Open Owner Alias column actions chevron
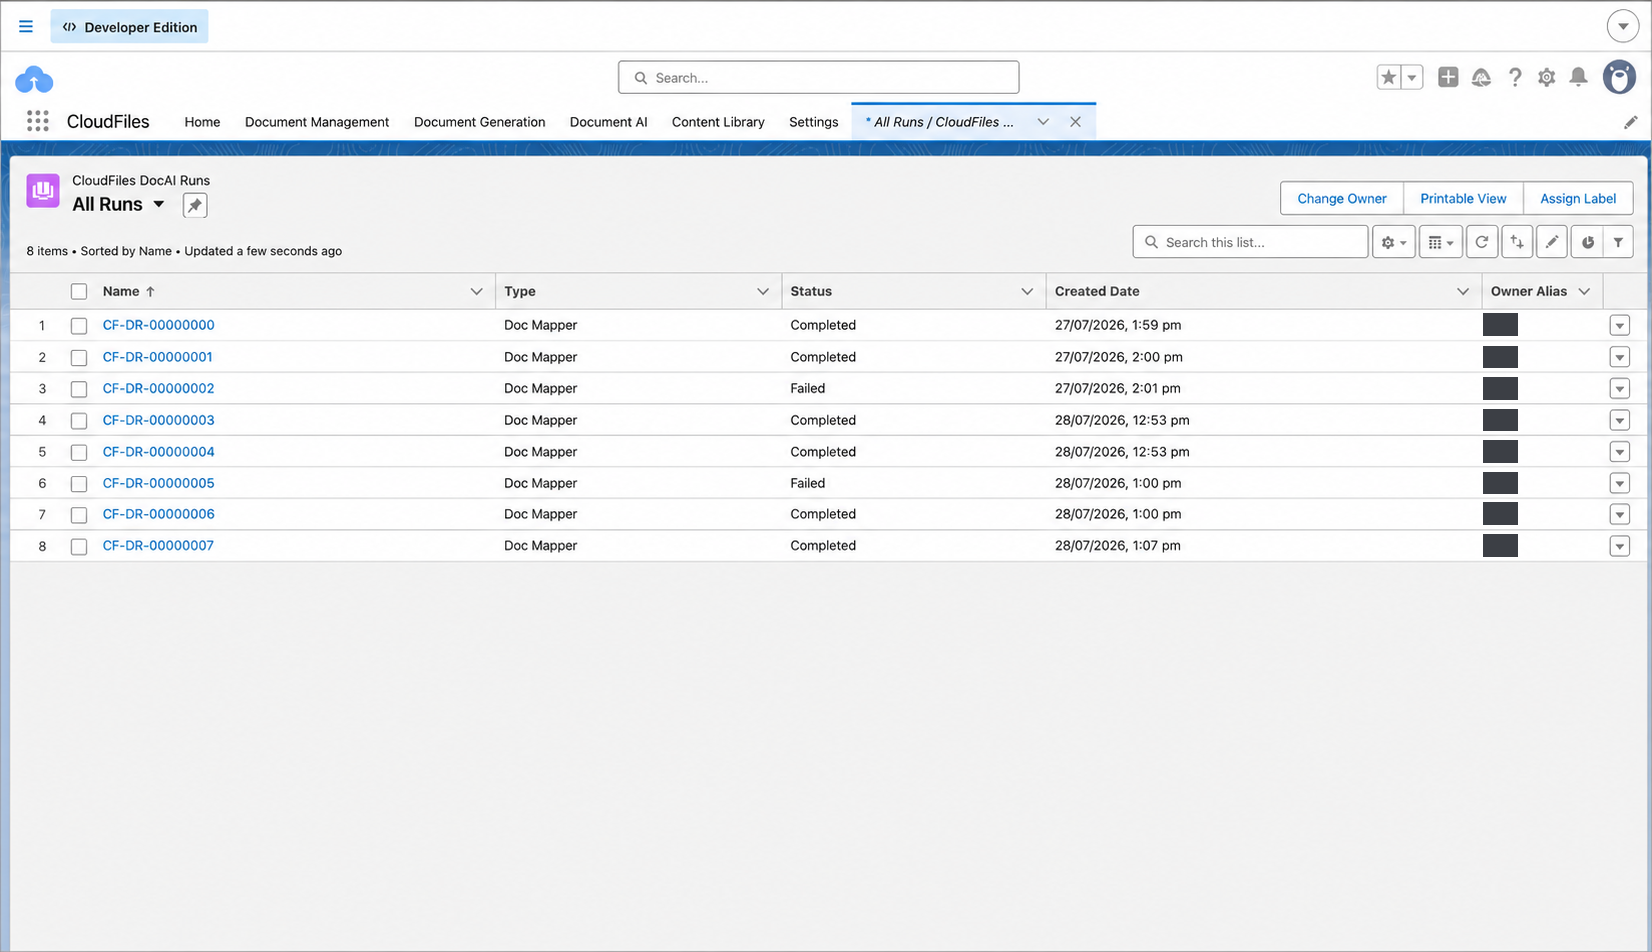1652x952 pixels. pyautogui.click(x=1584, y=291)
